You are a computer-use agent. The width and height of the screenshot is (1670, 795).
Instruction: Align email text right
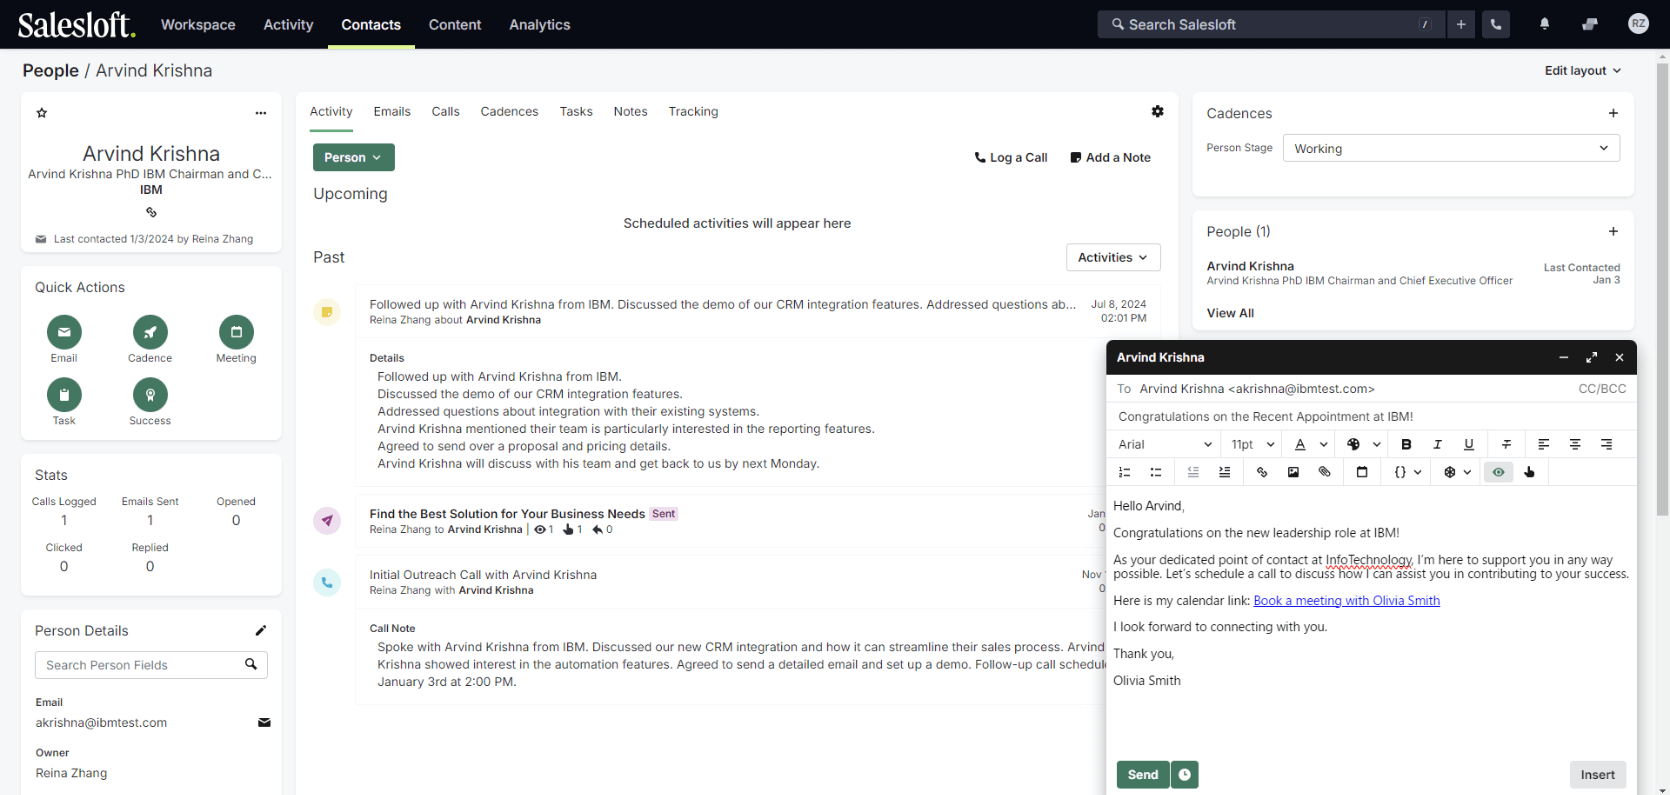(x=1606, y=444)
